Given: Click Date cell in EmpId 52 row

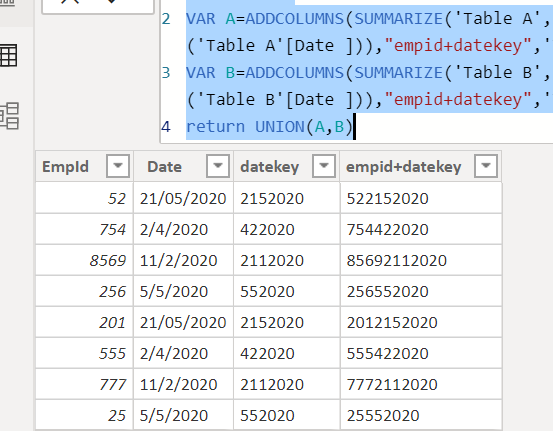Looking at the screenshot, I should click(x=183, y=198).
